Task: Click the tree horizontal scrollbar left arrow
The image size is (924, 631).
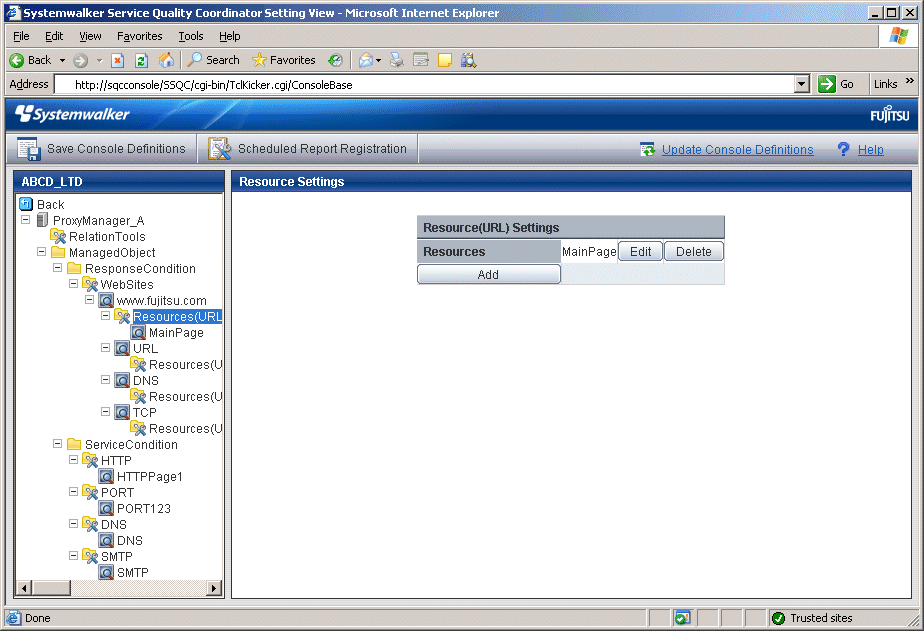Action: pos(24,588)
